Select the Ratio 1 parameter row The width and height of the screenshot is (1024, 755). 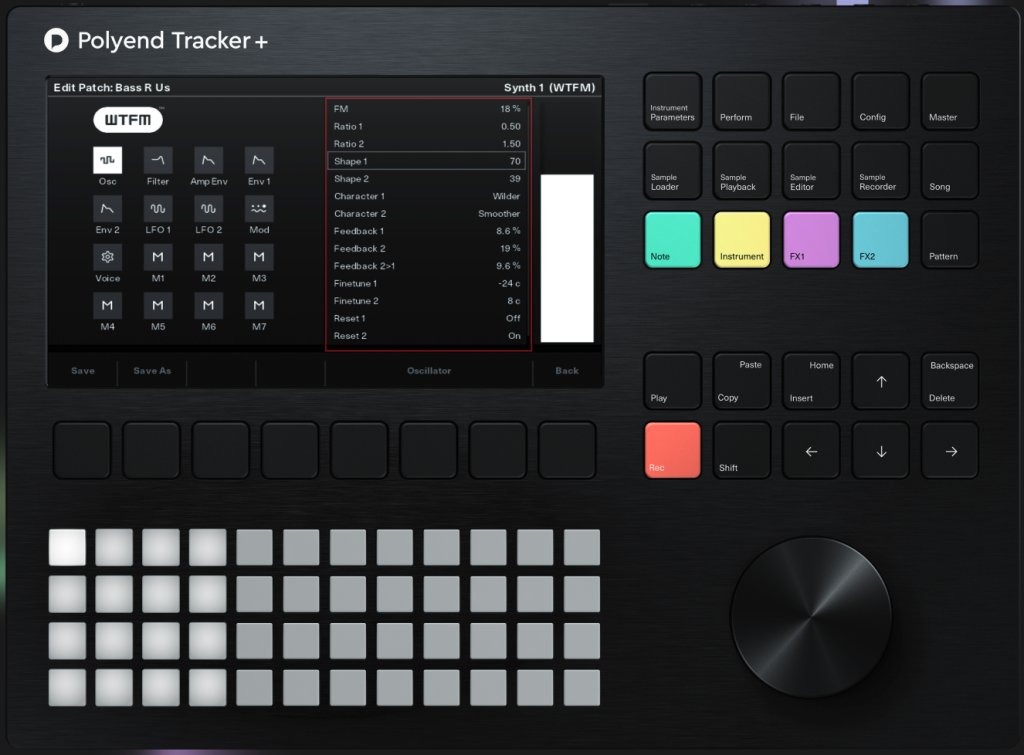tap(427, 126)
